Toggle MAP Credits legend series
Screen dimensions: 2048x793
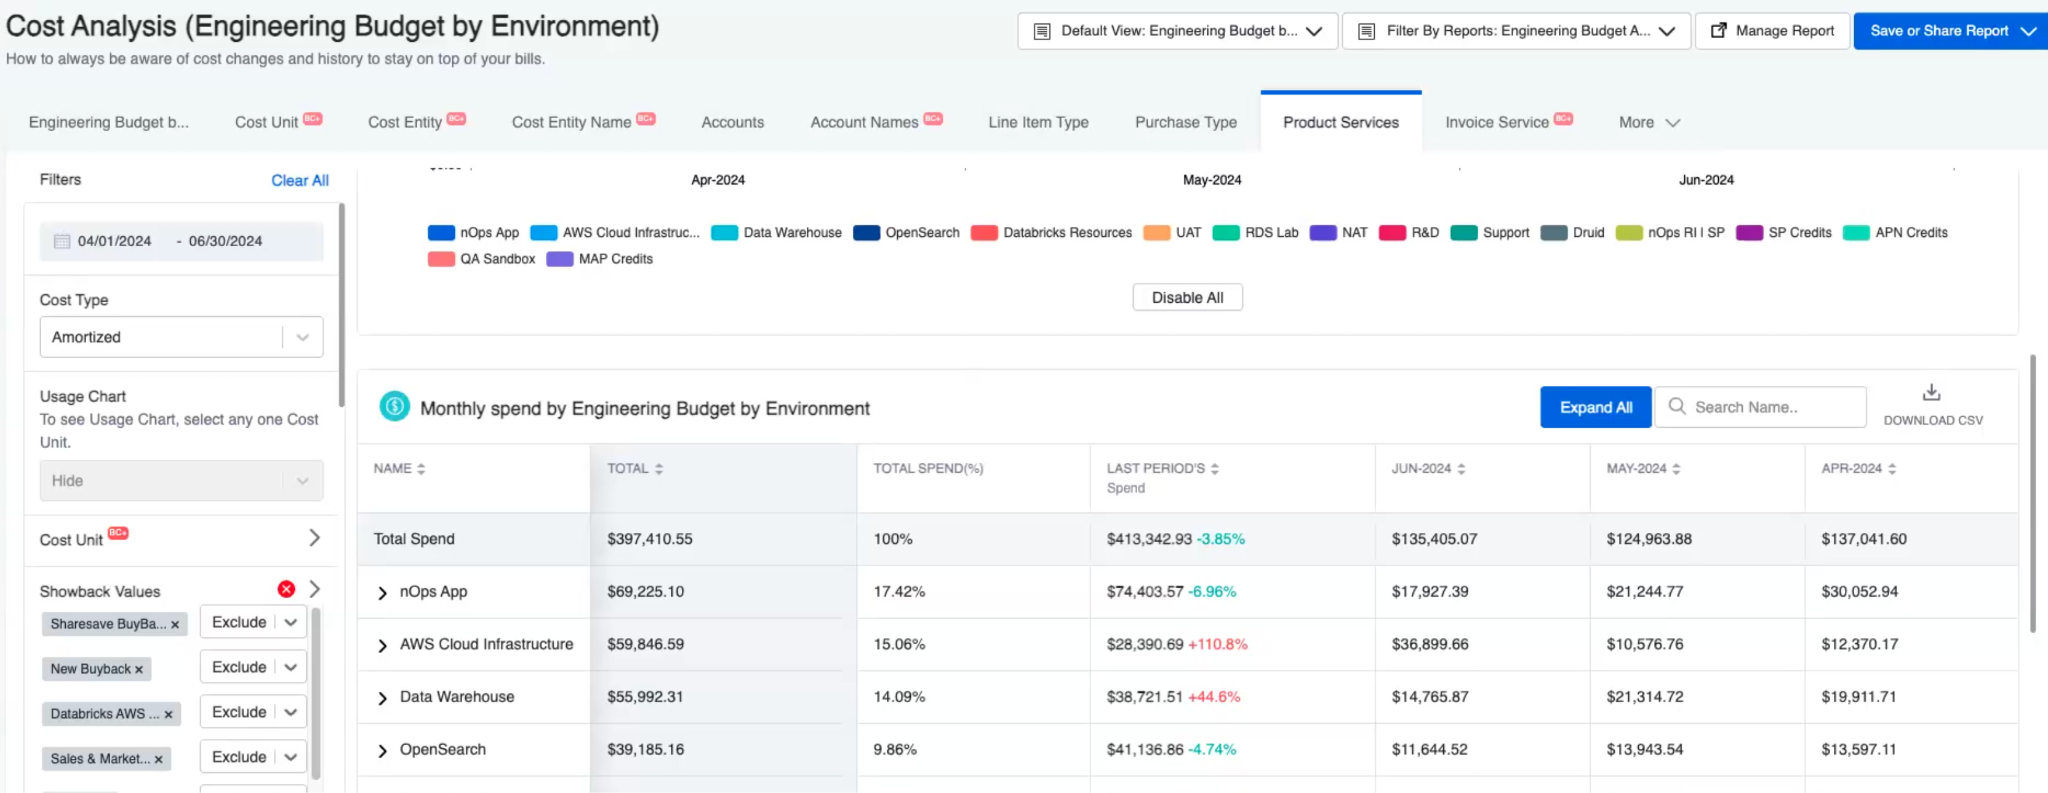tap(599, 259)
